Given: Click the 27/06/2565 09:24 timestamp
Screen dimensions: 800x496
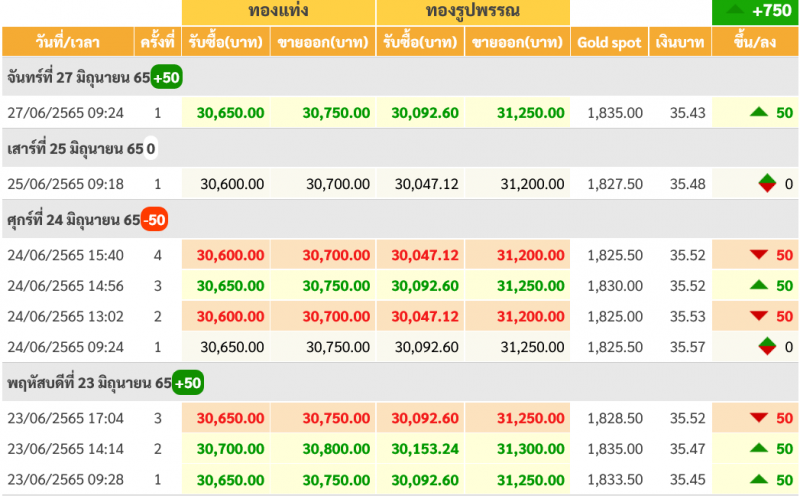Looking at the screenshot, I should 65,113.
